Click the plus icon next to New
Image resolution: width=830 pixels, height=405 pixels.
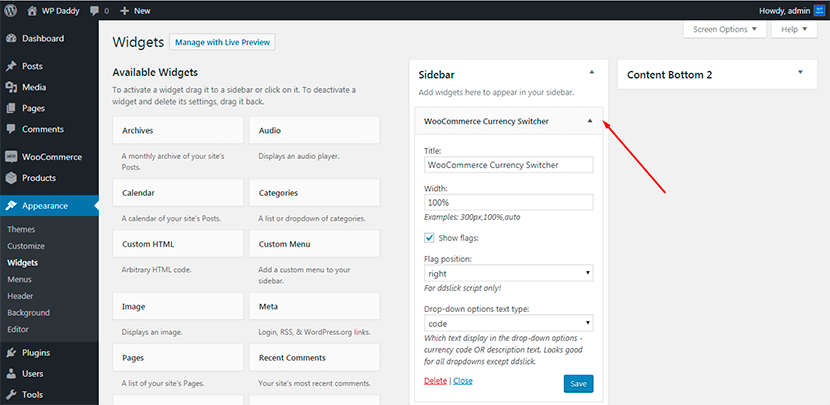point(124,11)
